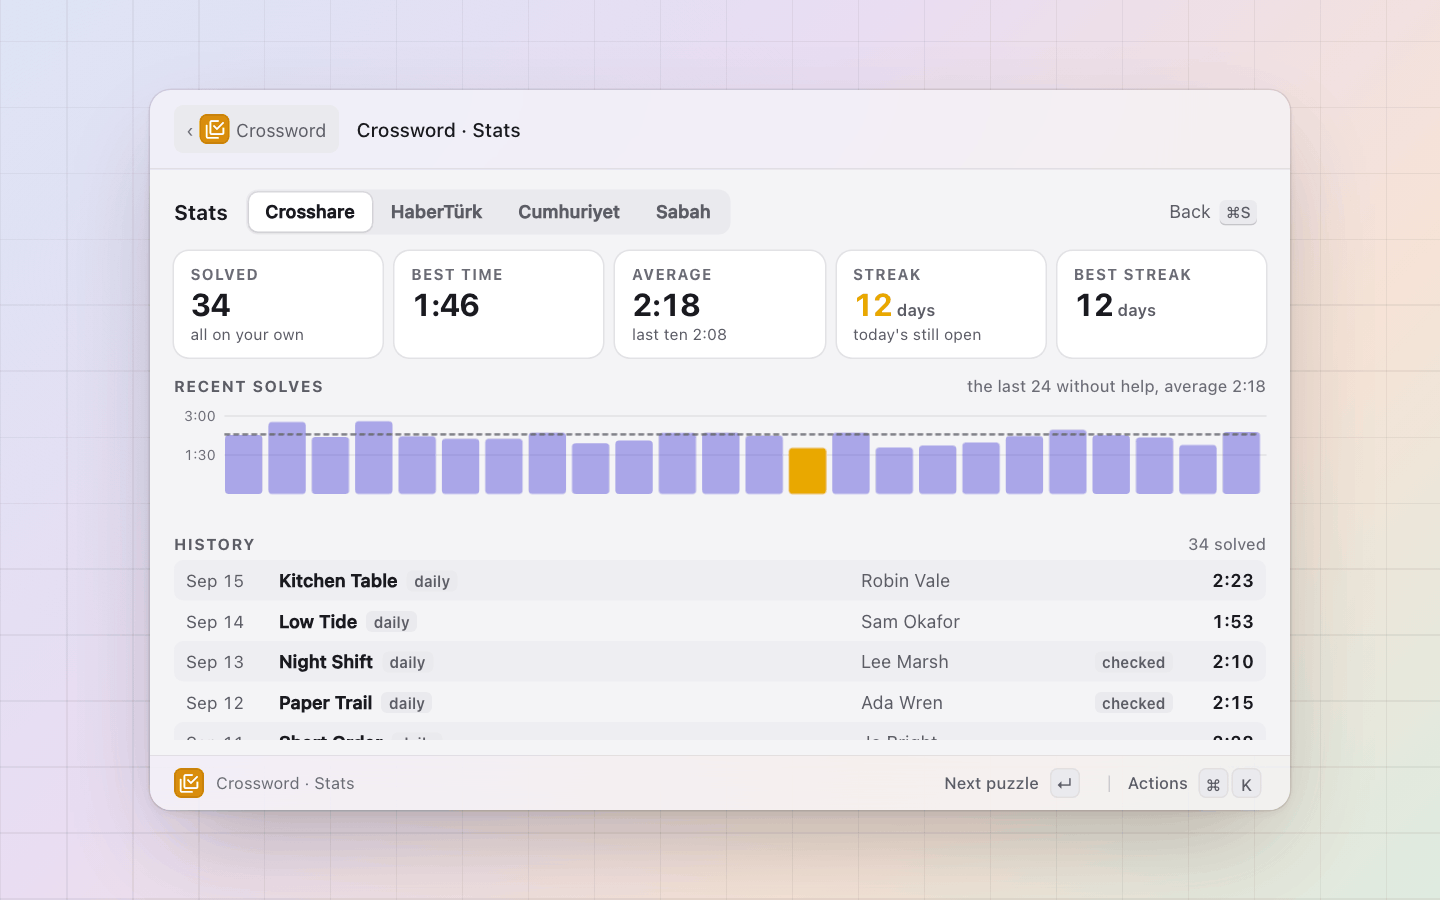This screenshot has width=1440, height=900.
Task: Click the ⌘S shortcut badge
Action: click(1238, 212)
